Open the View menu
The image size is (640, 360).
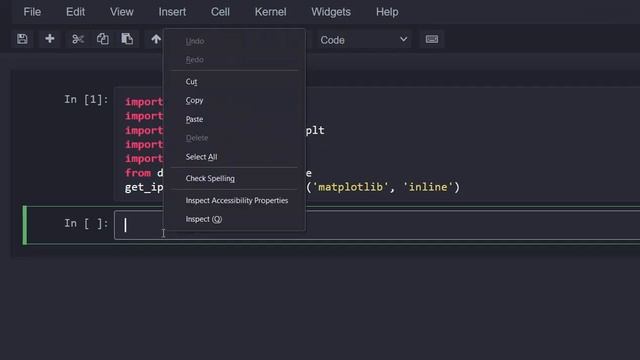[122, 12]
